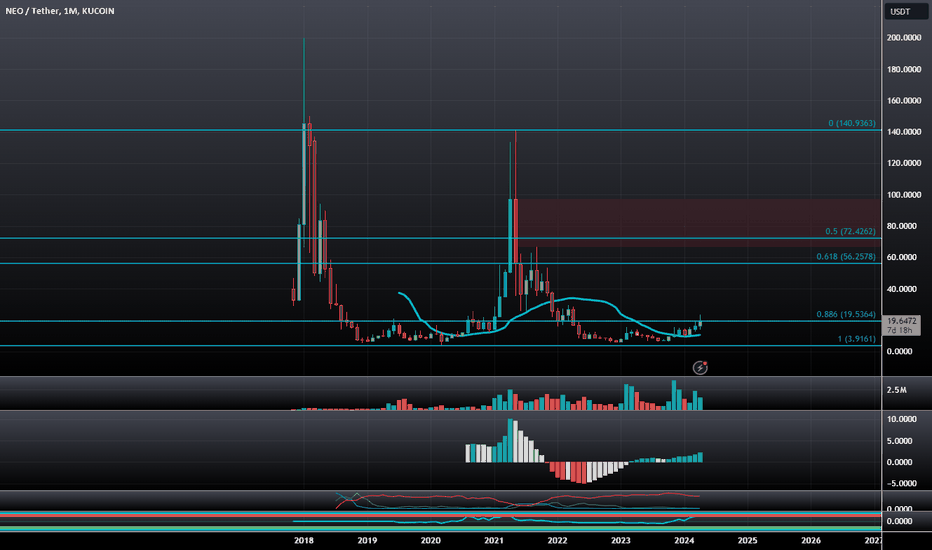Click the 2.5M volume axis label

[x=896, y=390]
